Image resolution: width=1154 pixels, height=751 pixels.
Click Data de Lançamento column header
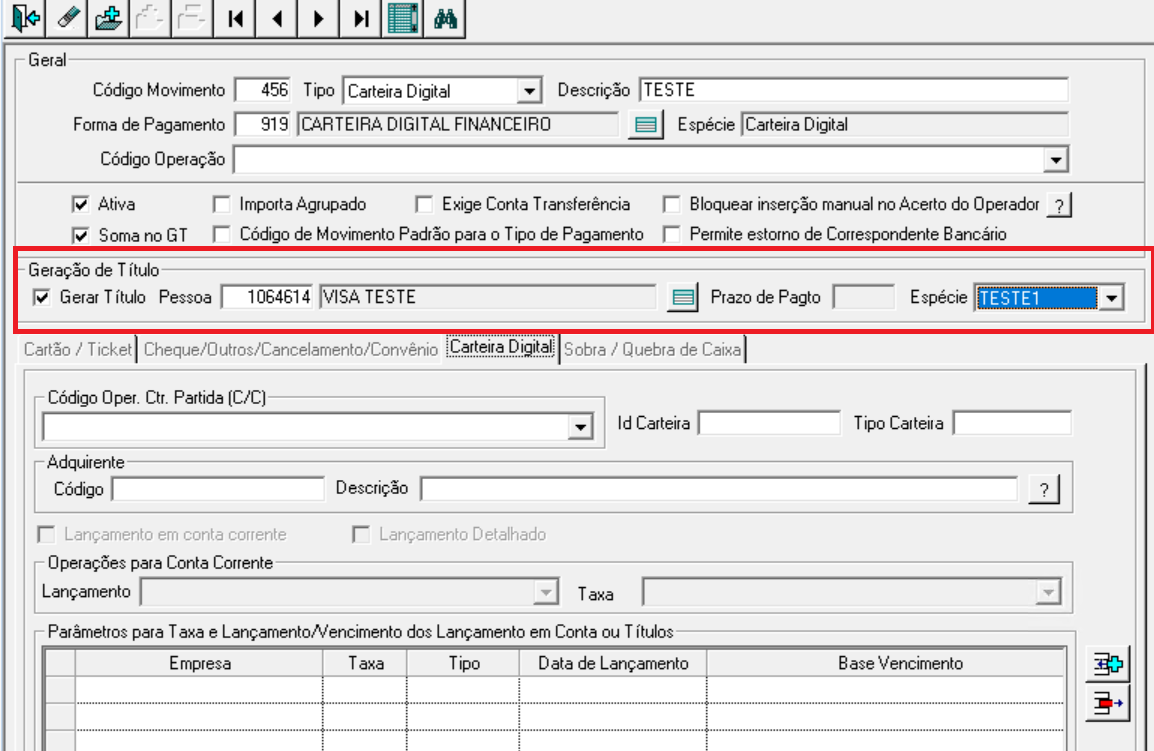pos(613,663)
